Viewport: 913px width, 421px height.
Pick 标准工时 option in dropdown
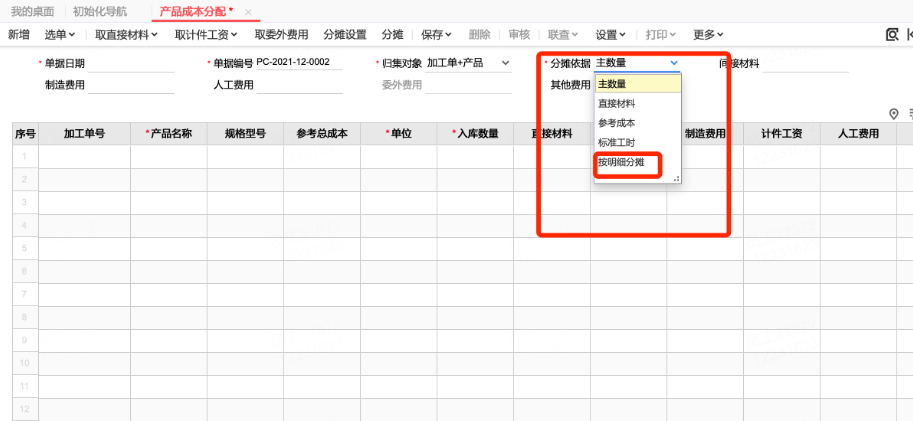616,142
